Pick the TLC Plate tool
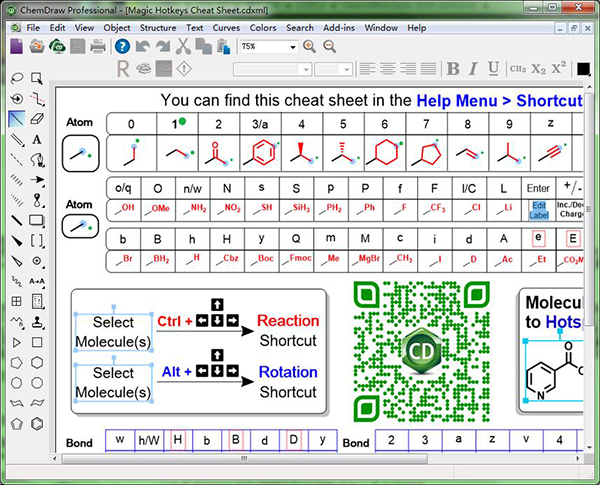Image resolution: width=600 pixels, height=485 pixels. 37,302
